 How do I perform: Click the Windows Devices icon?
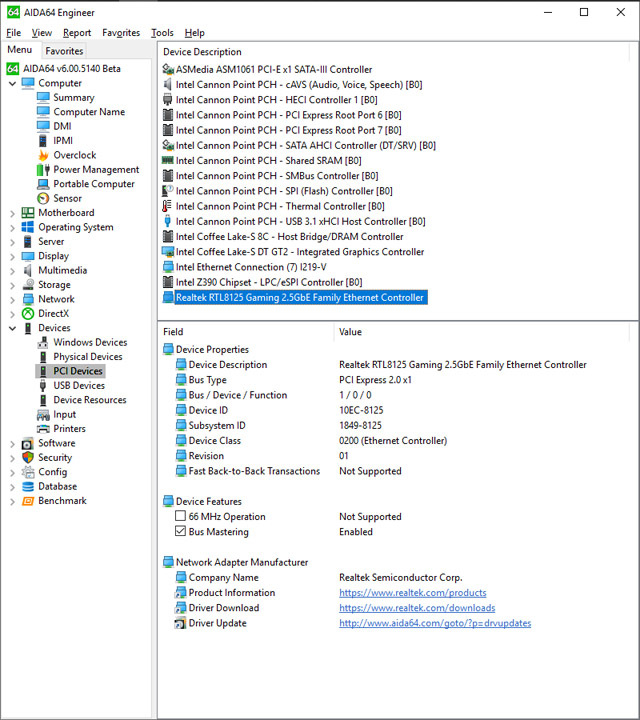click(x=43, y=343)
